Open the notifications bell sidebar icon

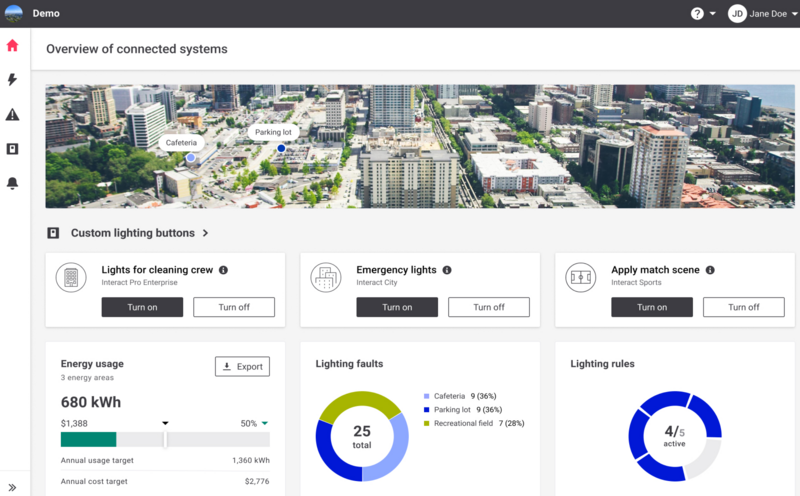coord(13,183)
